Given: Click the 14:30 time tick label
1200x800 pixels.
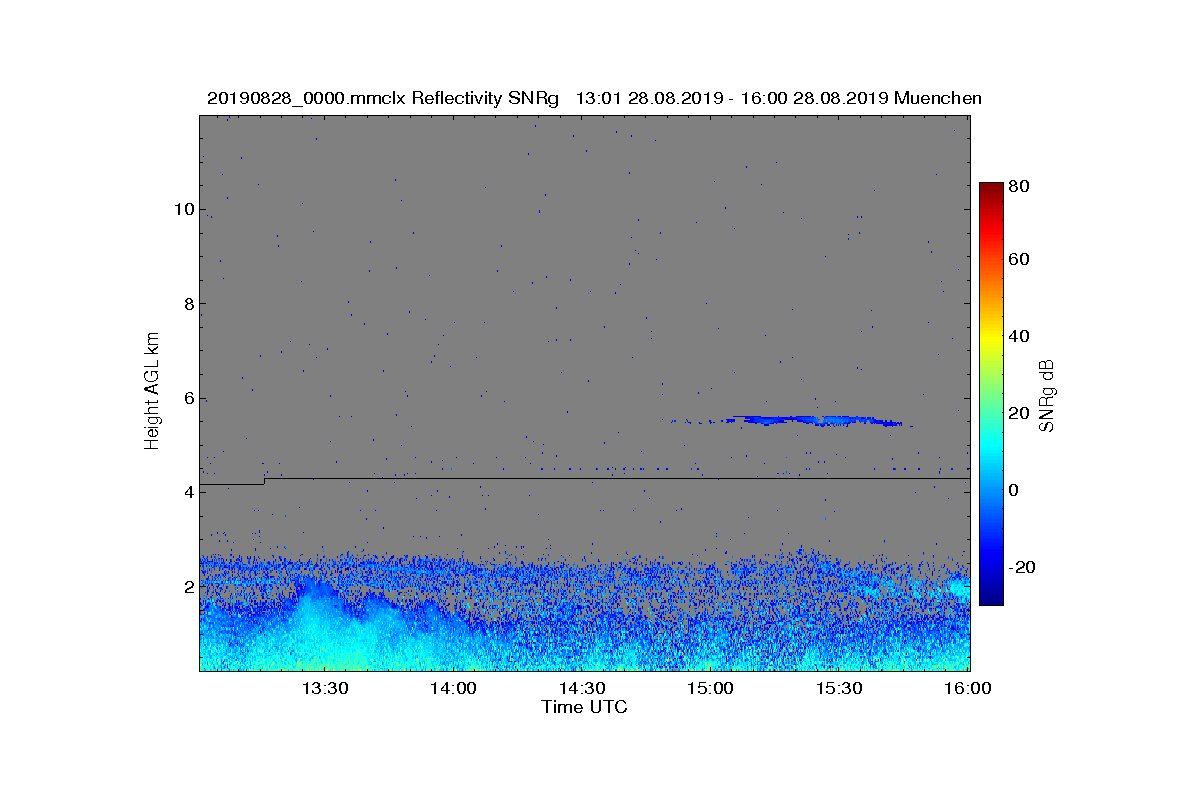Looking at the screenshot, I should point(583,688).
